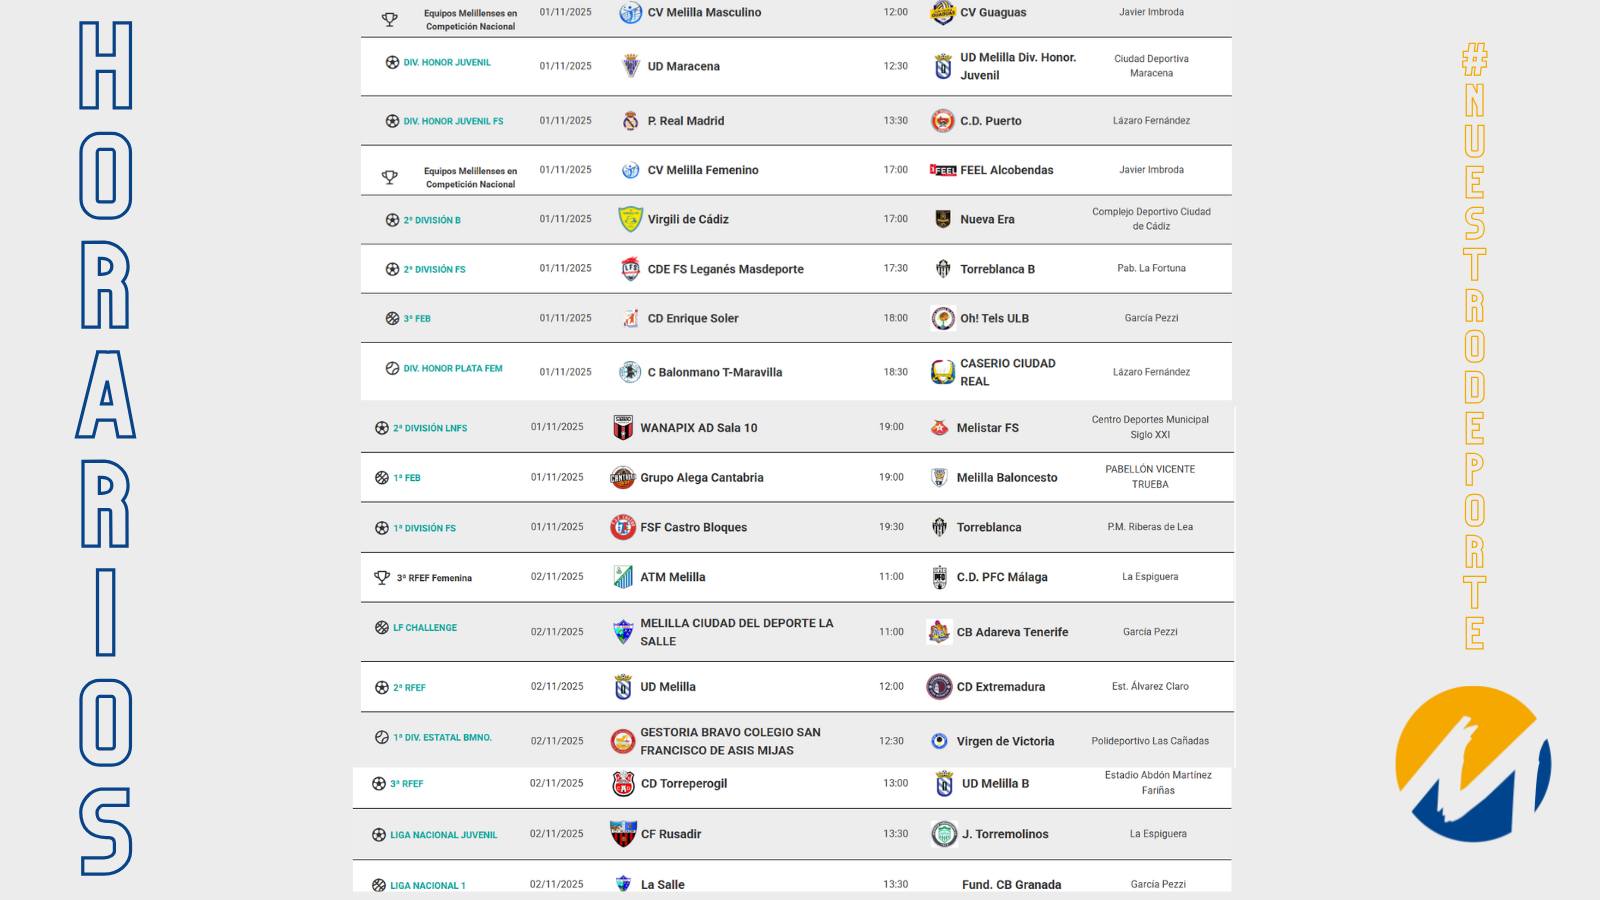Click the trophy icon beside 3ª RFEF Femenina

pos(381,578)
